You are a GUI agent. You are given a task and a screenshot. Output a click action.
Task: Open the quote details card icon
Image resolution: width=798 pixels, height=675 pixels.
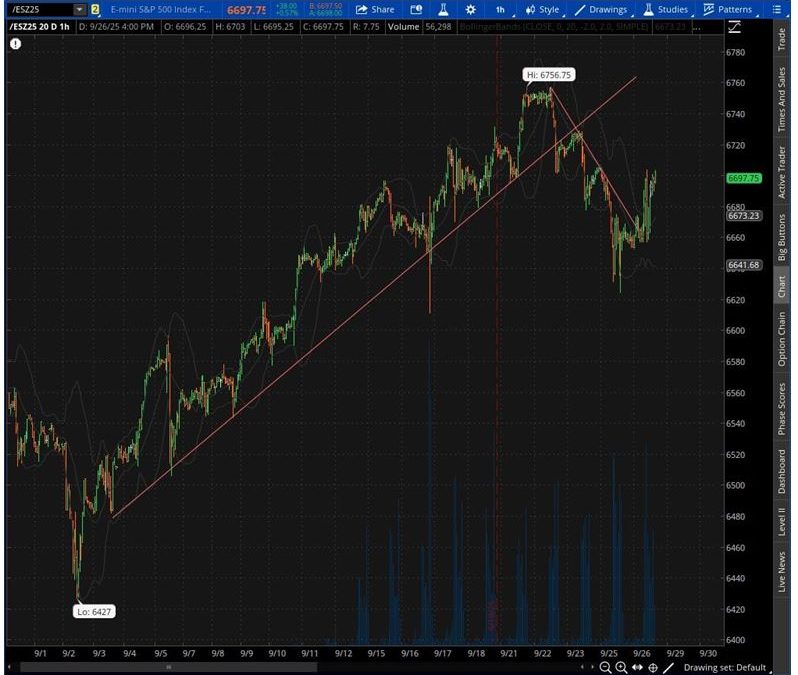(x=416, y=9)
